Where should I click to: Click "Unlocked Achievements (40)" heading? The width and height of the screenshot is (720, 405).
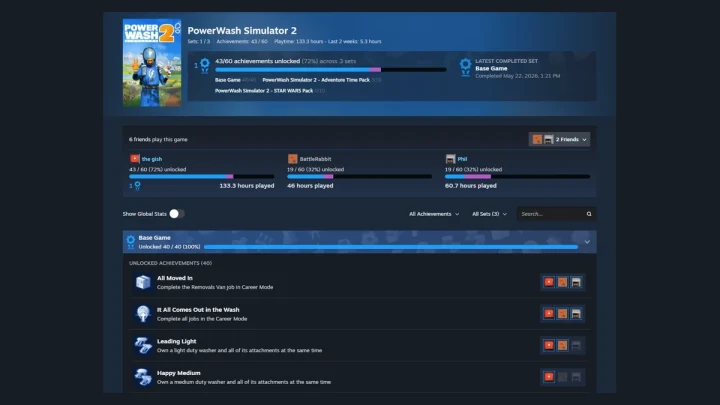pyautogui.click(x=170, y=263)
